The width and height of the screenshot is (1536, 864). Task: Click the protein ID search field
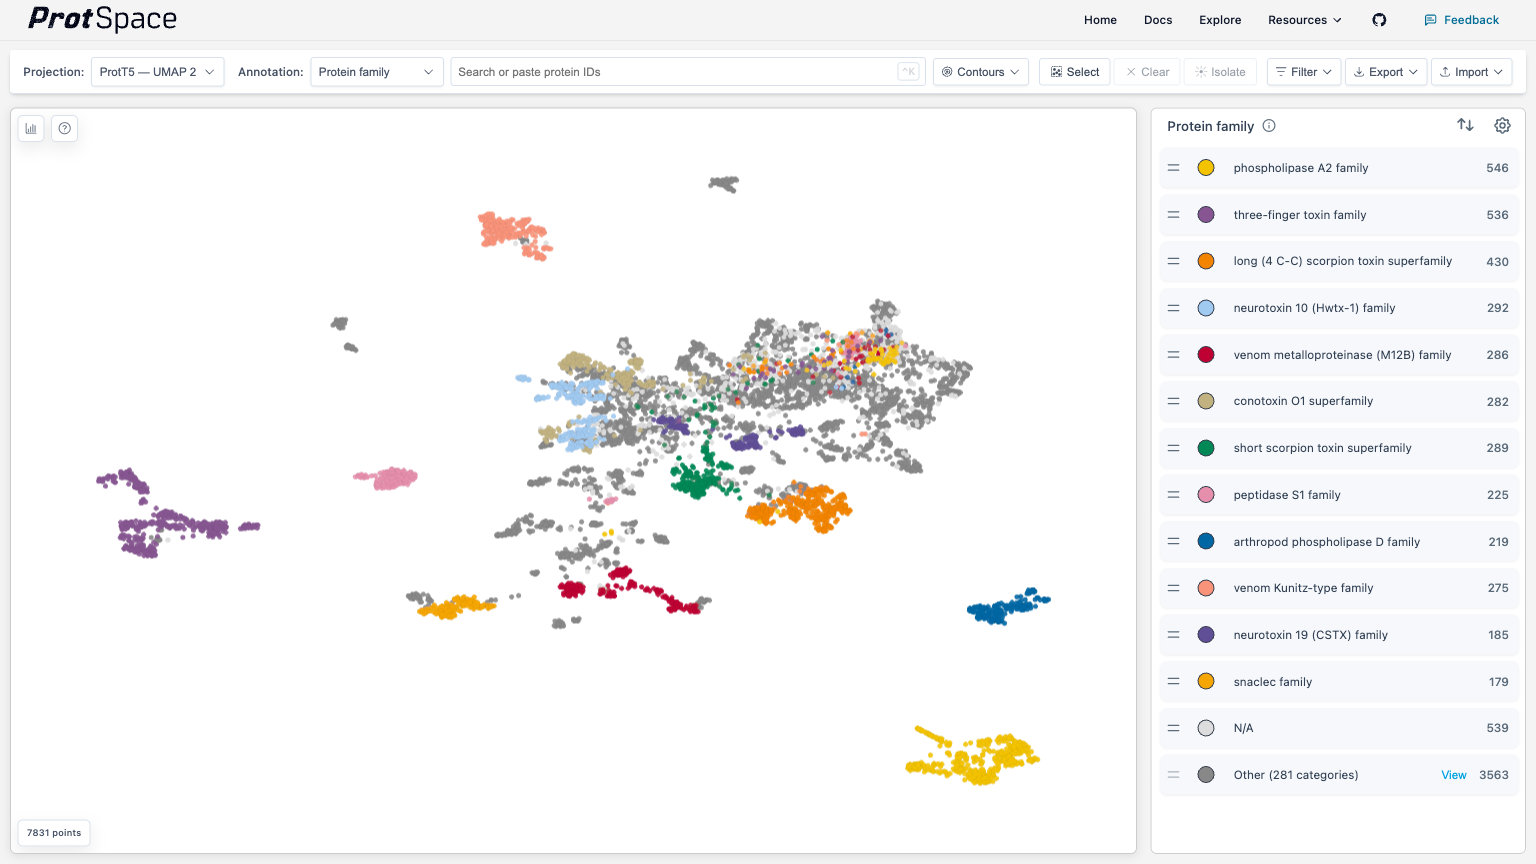(688, 72)
